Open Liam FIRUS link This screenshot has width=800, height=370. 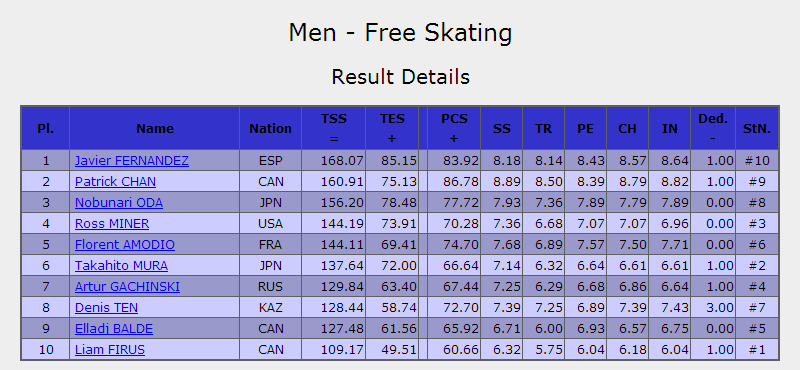110,350
